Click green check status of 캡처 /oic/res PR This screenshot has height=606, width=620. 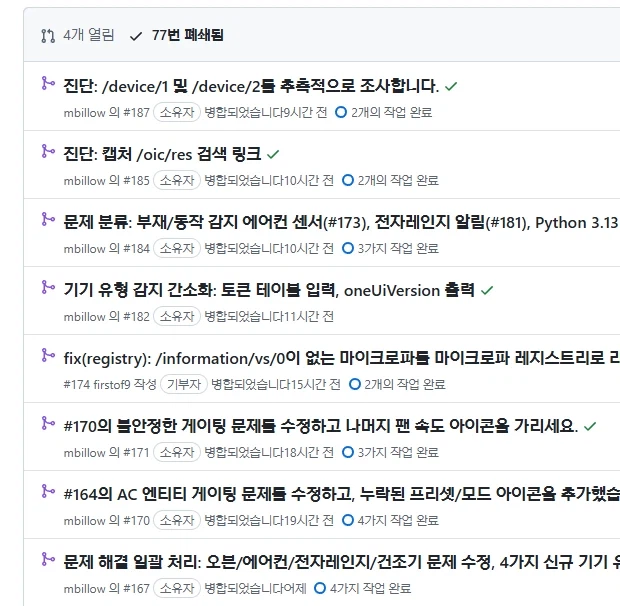(273, 154)
